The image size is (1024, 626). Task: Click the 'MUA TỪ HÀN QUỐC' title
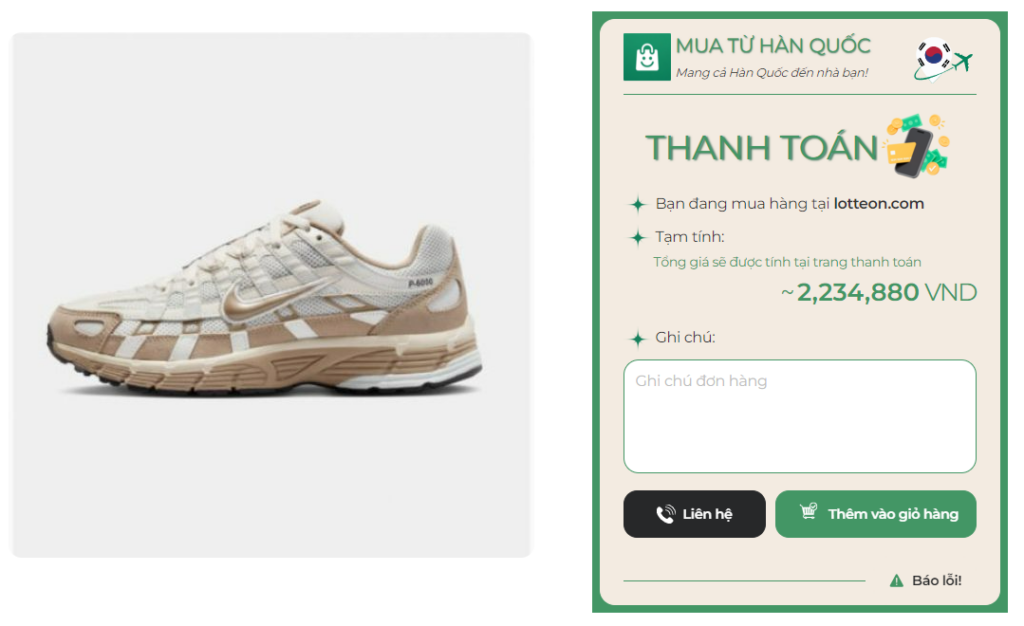[772, 46]
